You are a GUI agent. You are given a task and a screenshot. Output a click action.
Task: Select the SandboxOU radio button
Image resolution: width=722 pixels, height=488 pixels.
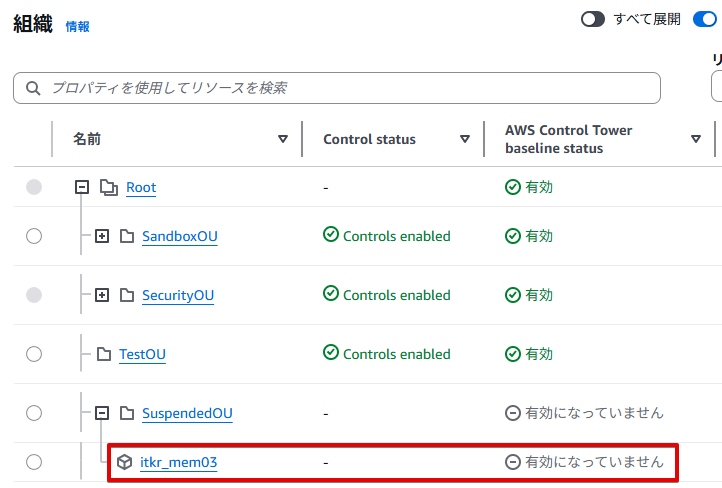(34, 237)
